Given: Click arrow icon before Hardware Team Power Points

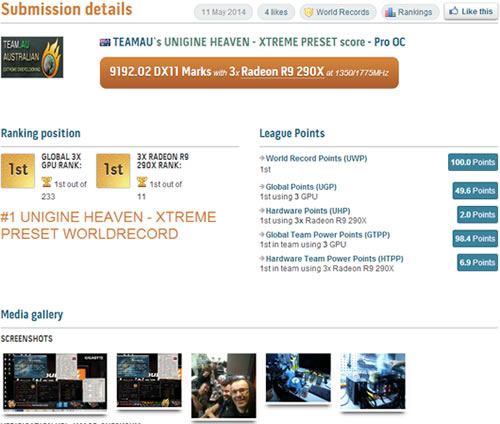Looking at the screenshot, I should point(262,259).
